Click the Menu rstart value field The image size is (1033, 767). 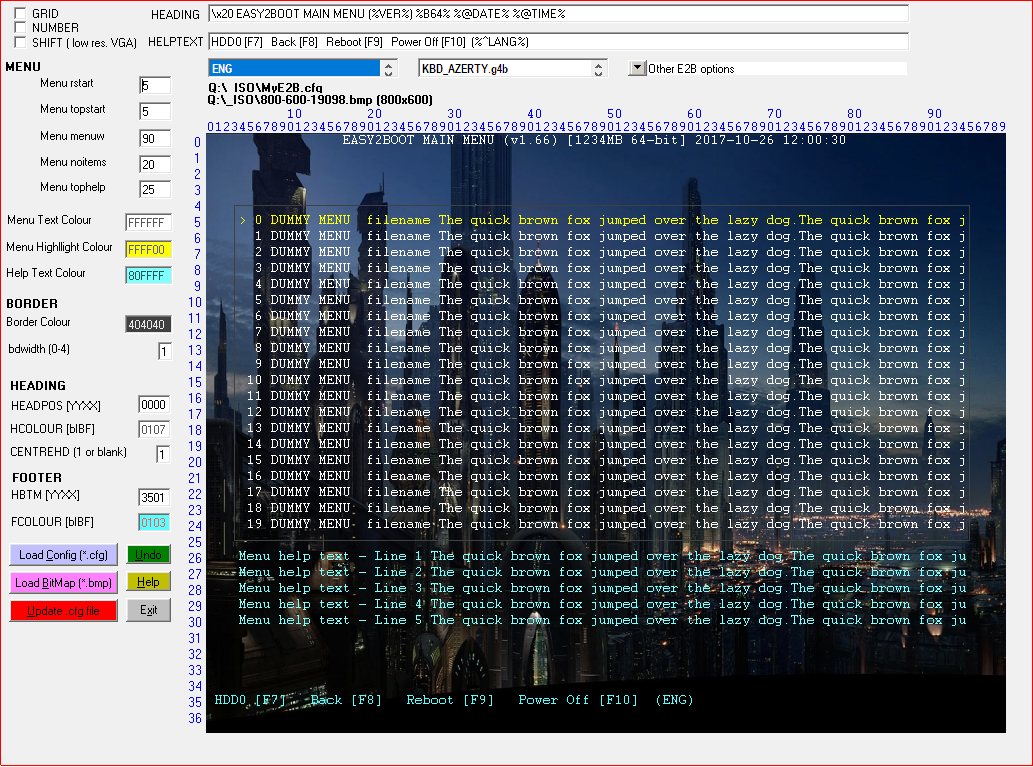pyautogui.click(x=155, y=86)
